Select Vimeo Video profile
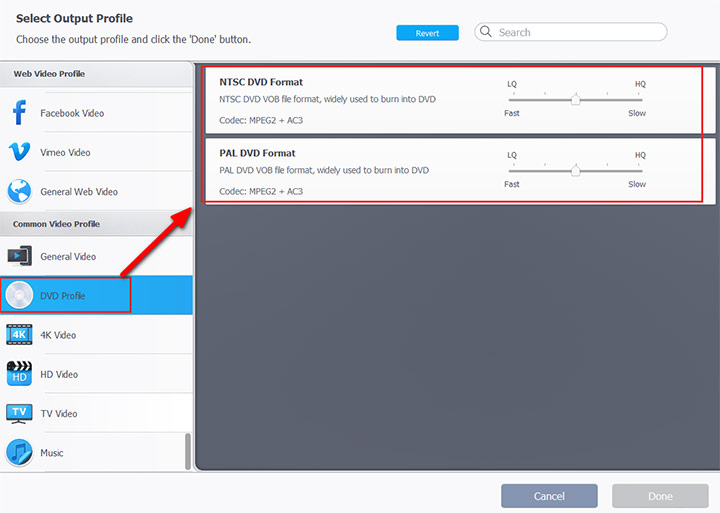 click(96, 152)
